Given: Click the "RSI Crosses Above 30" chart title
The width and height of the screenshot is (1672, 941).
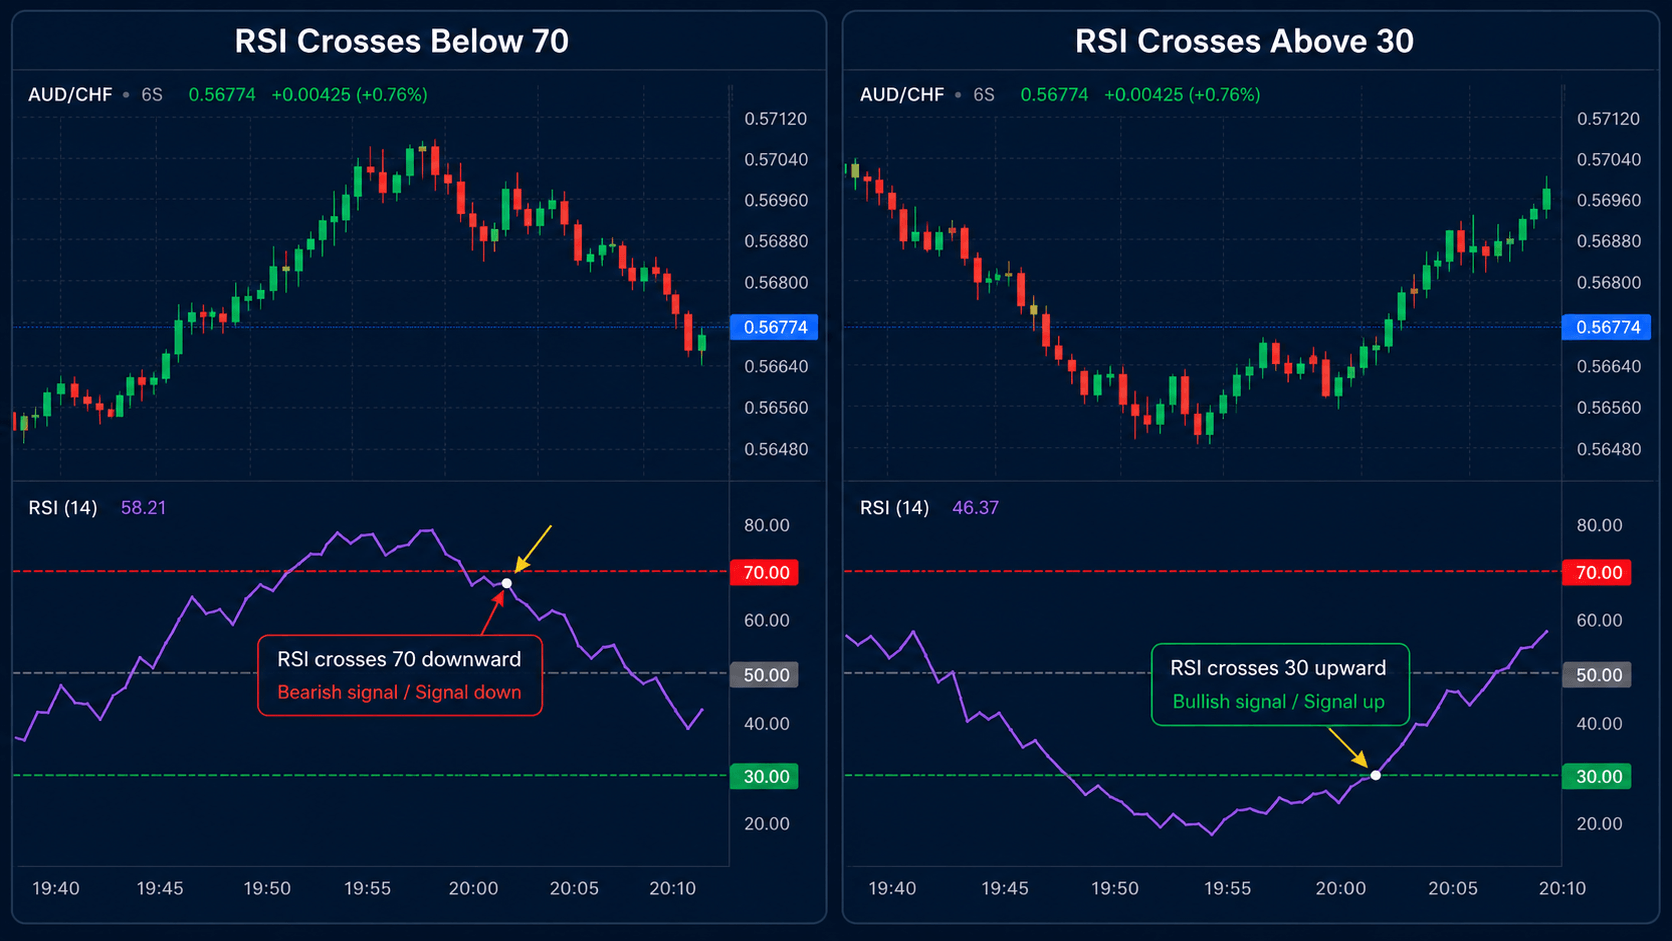Looking at the screenshot, I should coord(1244,41).
